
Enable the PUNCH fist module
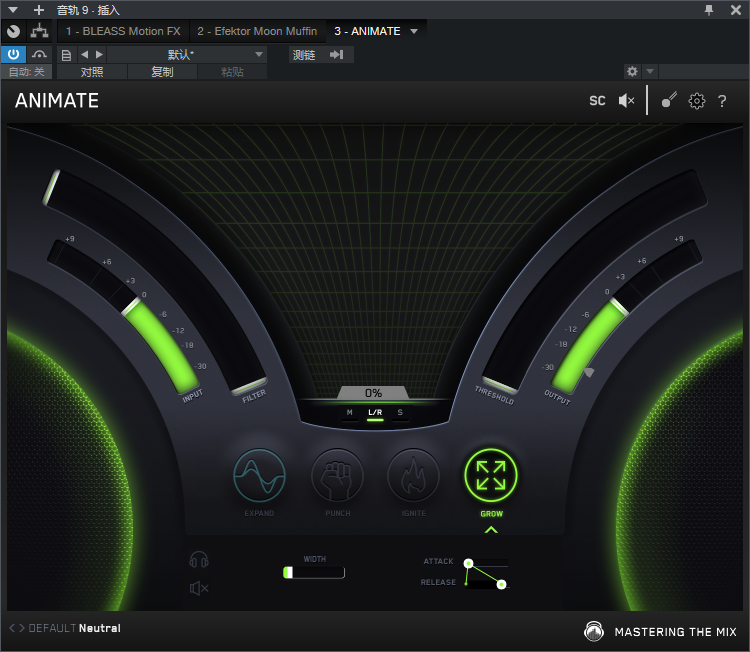337,475
